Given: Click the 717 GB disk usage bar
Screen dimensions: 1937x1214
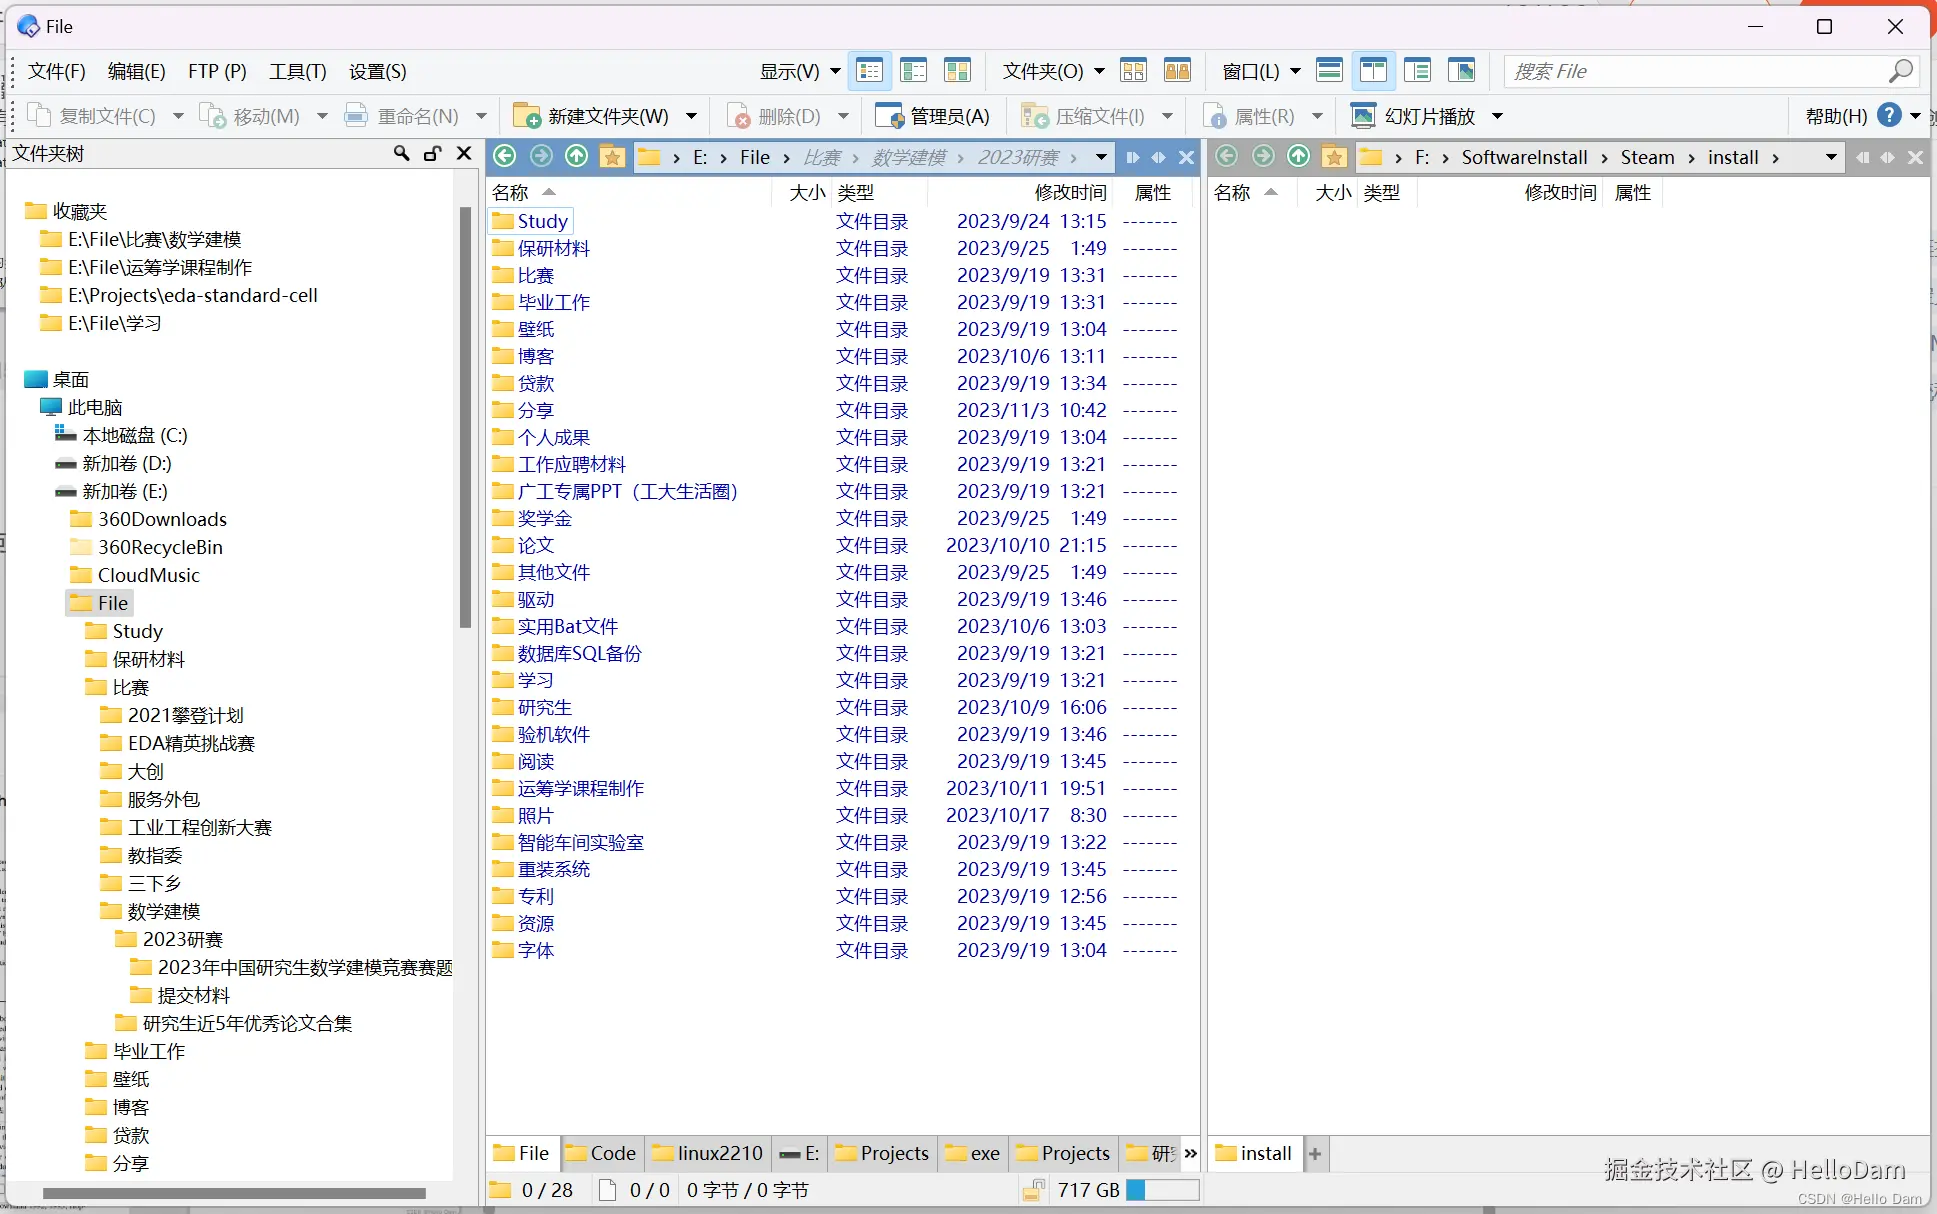Looking at the screenshot, I should click(x=1162, y=1190).
